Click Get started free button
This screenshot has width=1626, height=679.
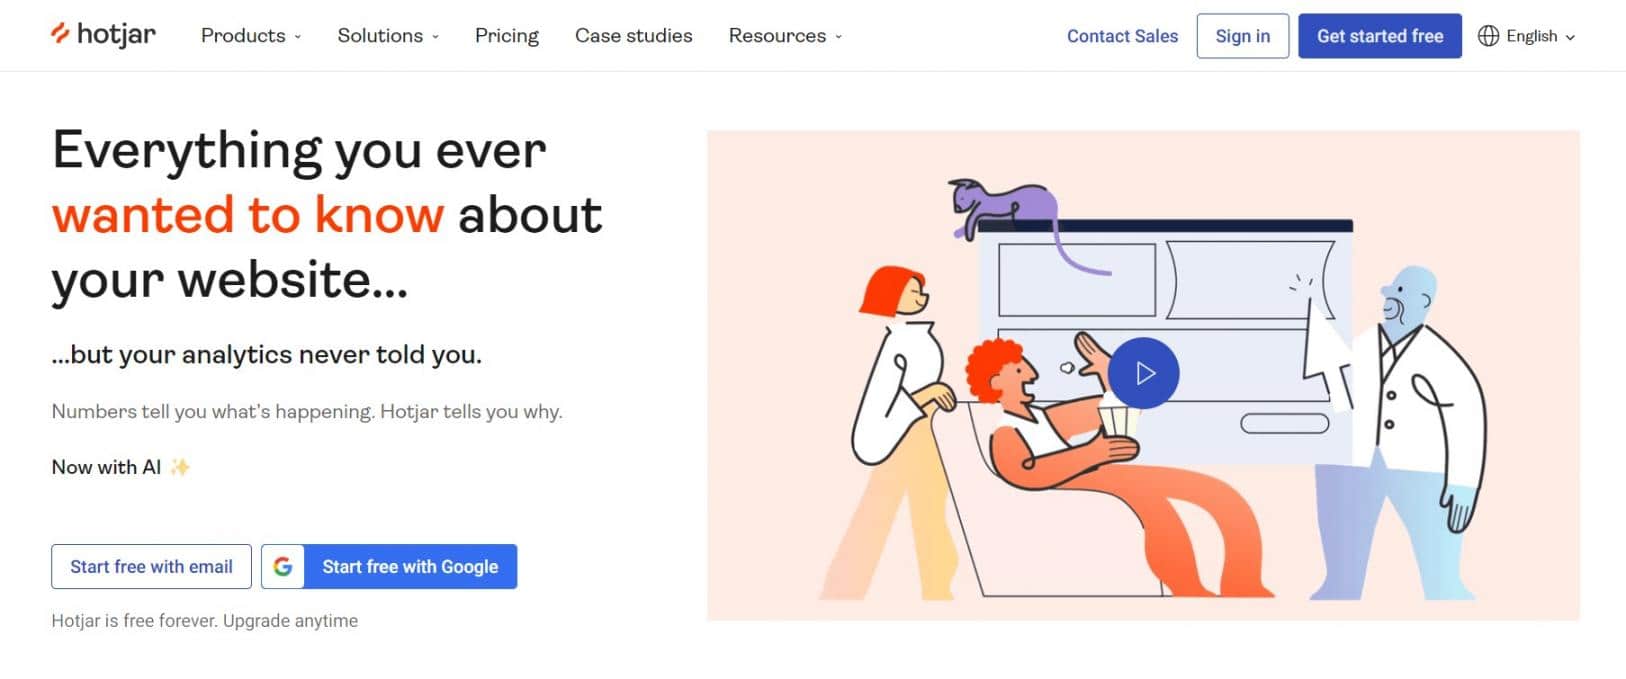(x=1380, y=36)
